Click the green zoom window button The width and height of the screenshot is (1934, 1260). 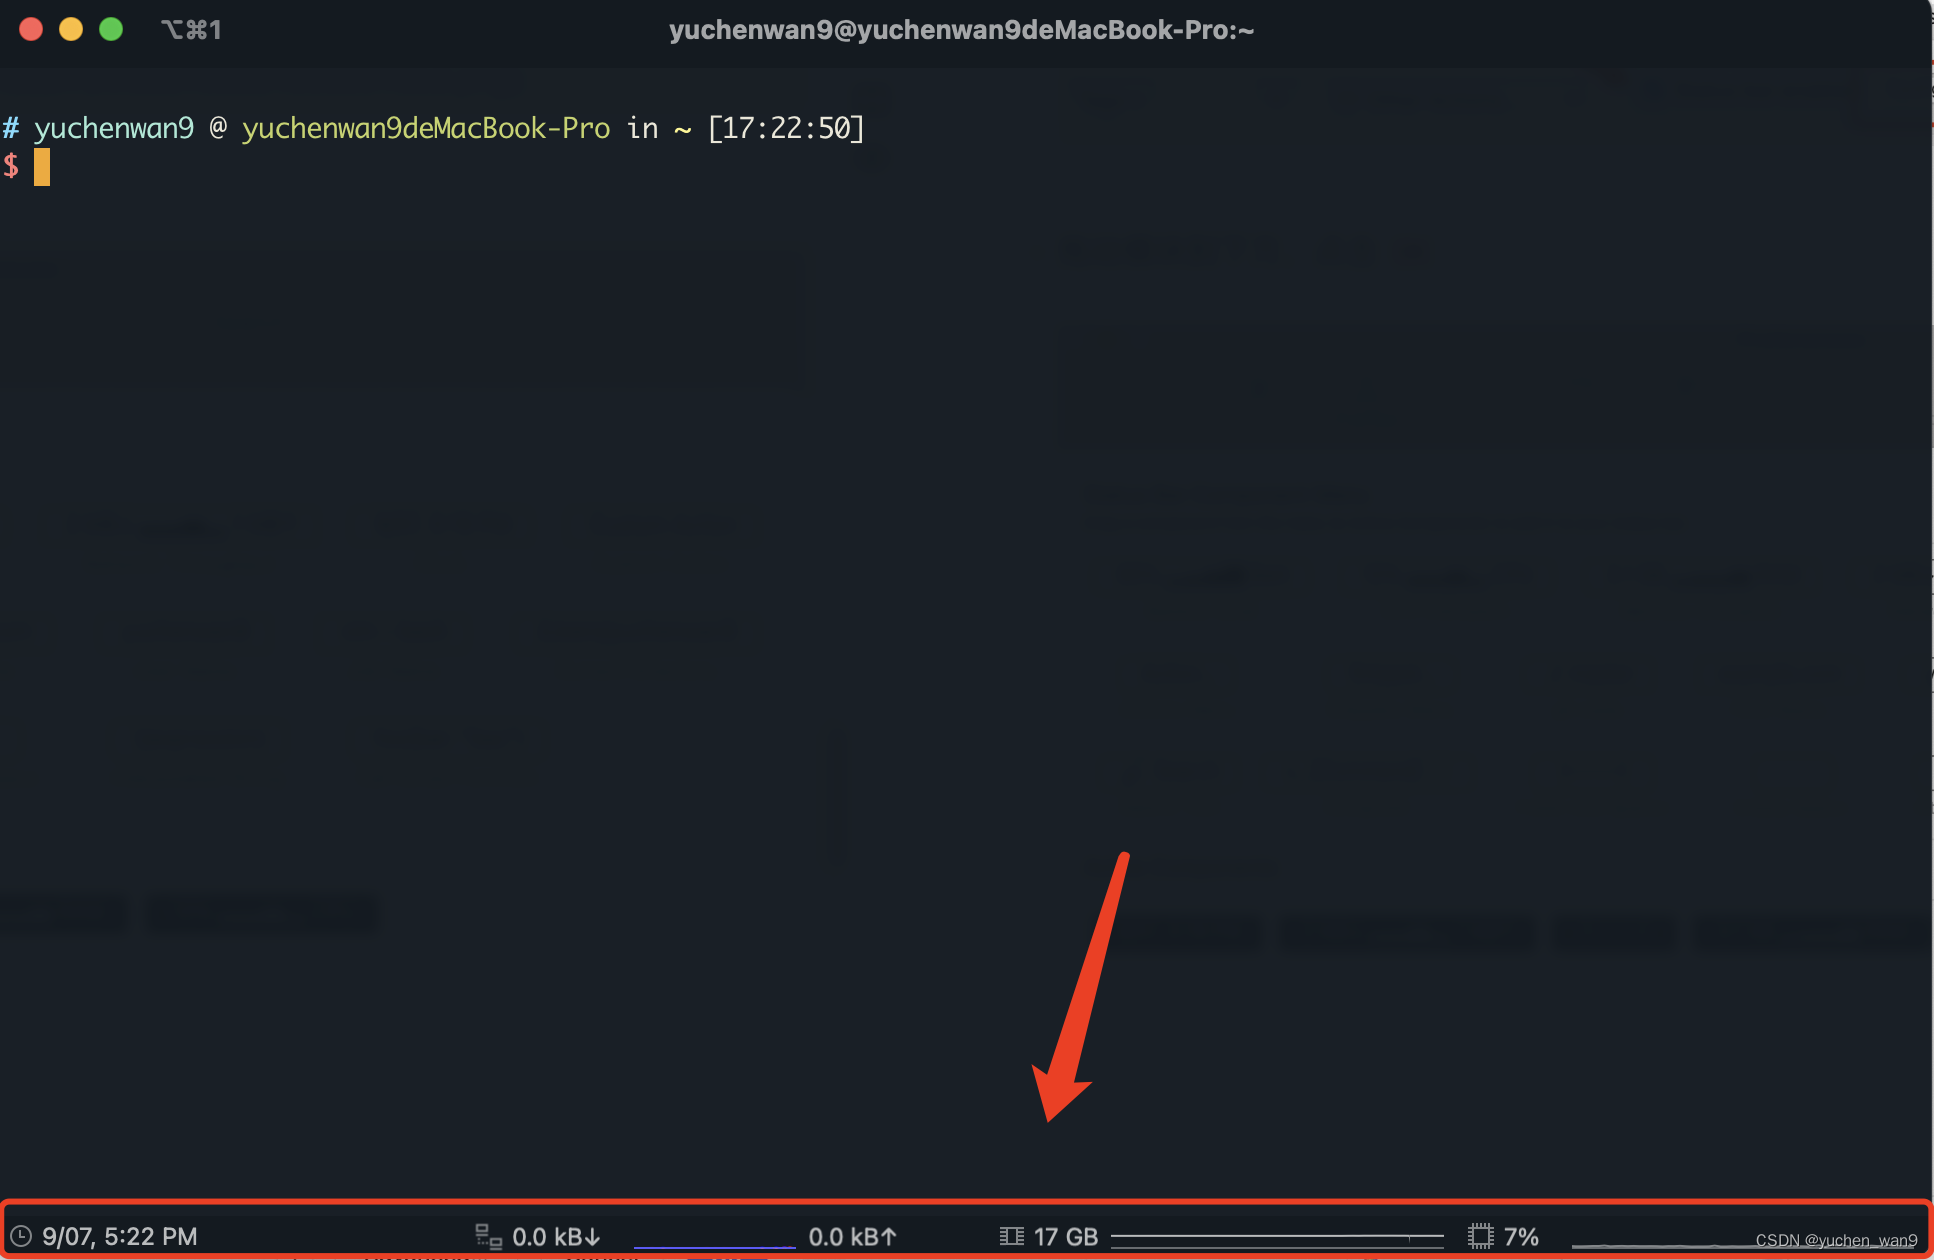click(x=111, y=30)
